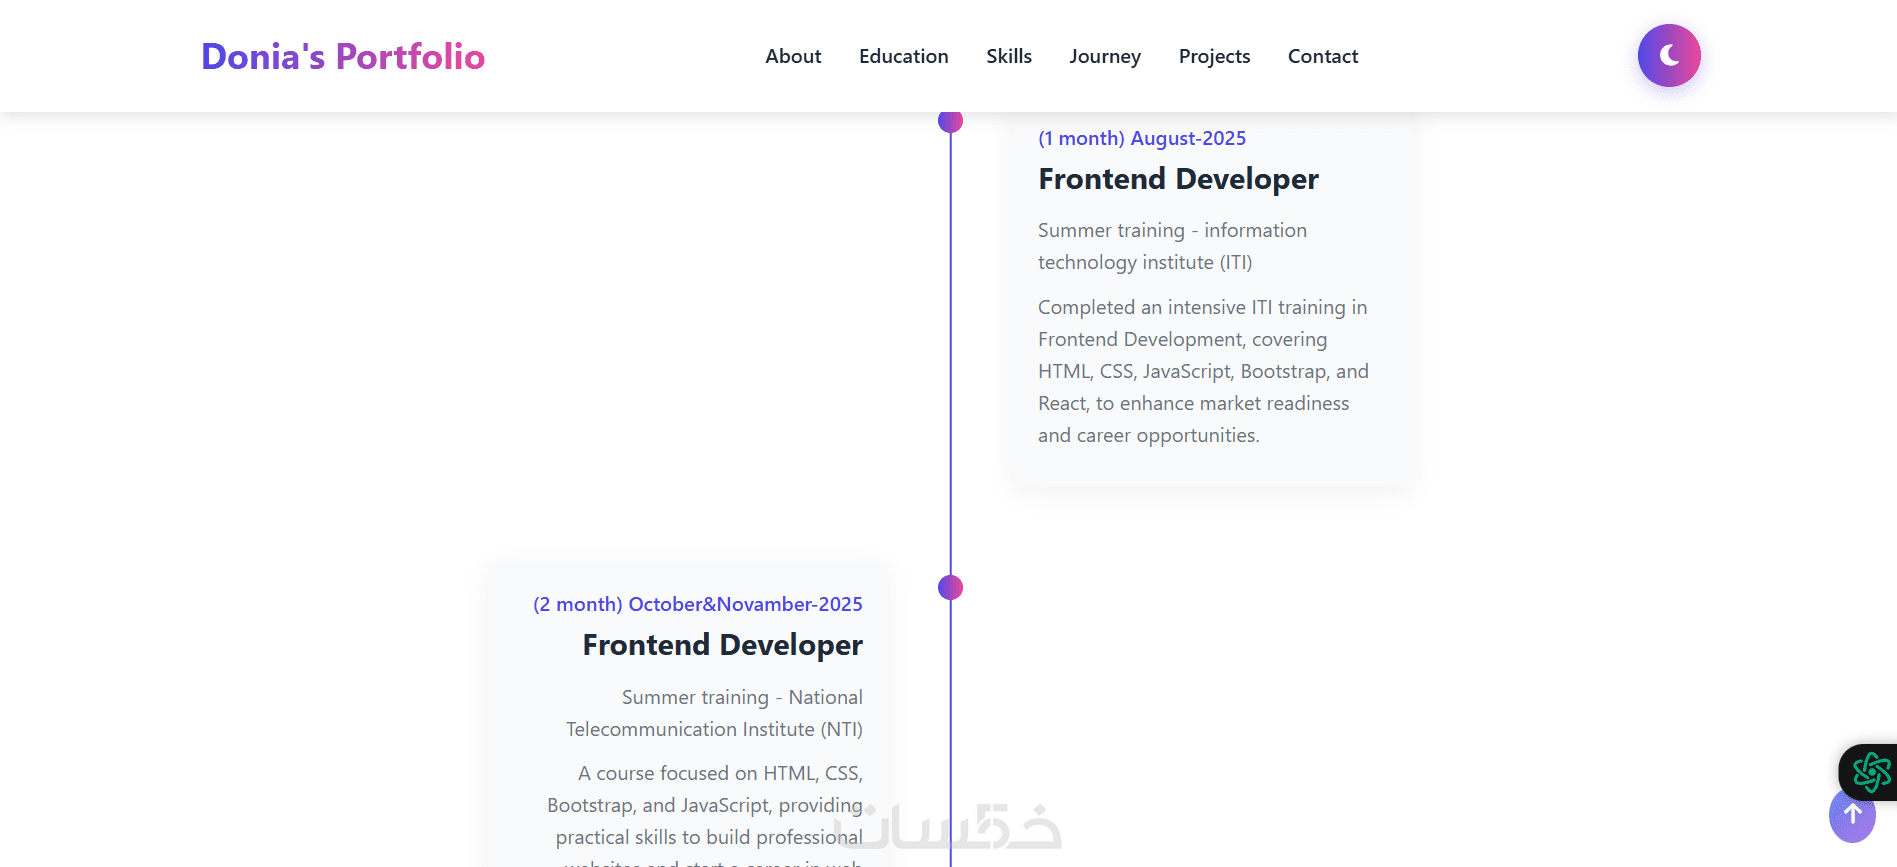
Task: Click the scroll-to-top arrow button
Action: pyautogui.click(x=1851, y=817)
